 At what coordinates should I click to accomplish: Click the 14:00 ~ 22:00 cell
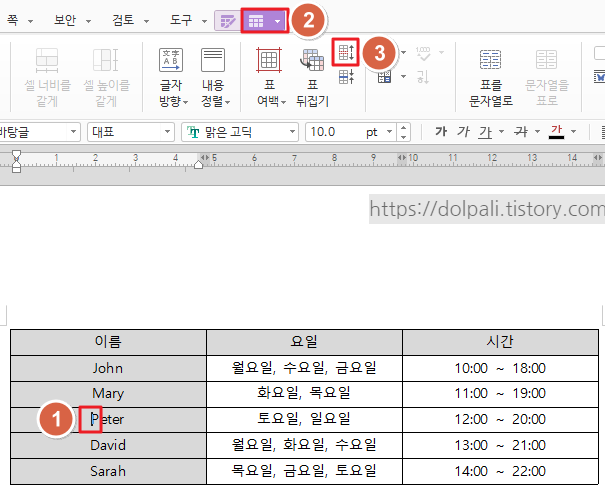[x=500, y=471]
